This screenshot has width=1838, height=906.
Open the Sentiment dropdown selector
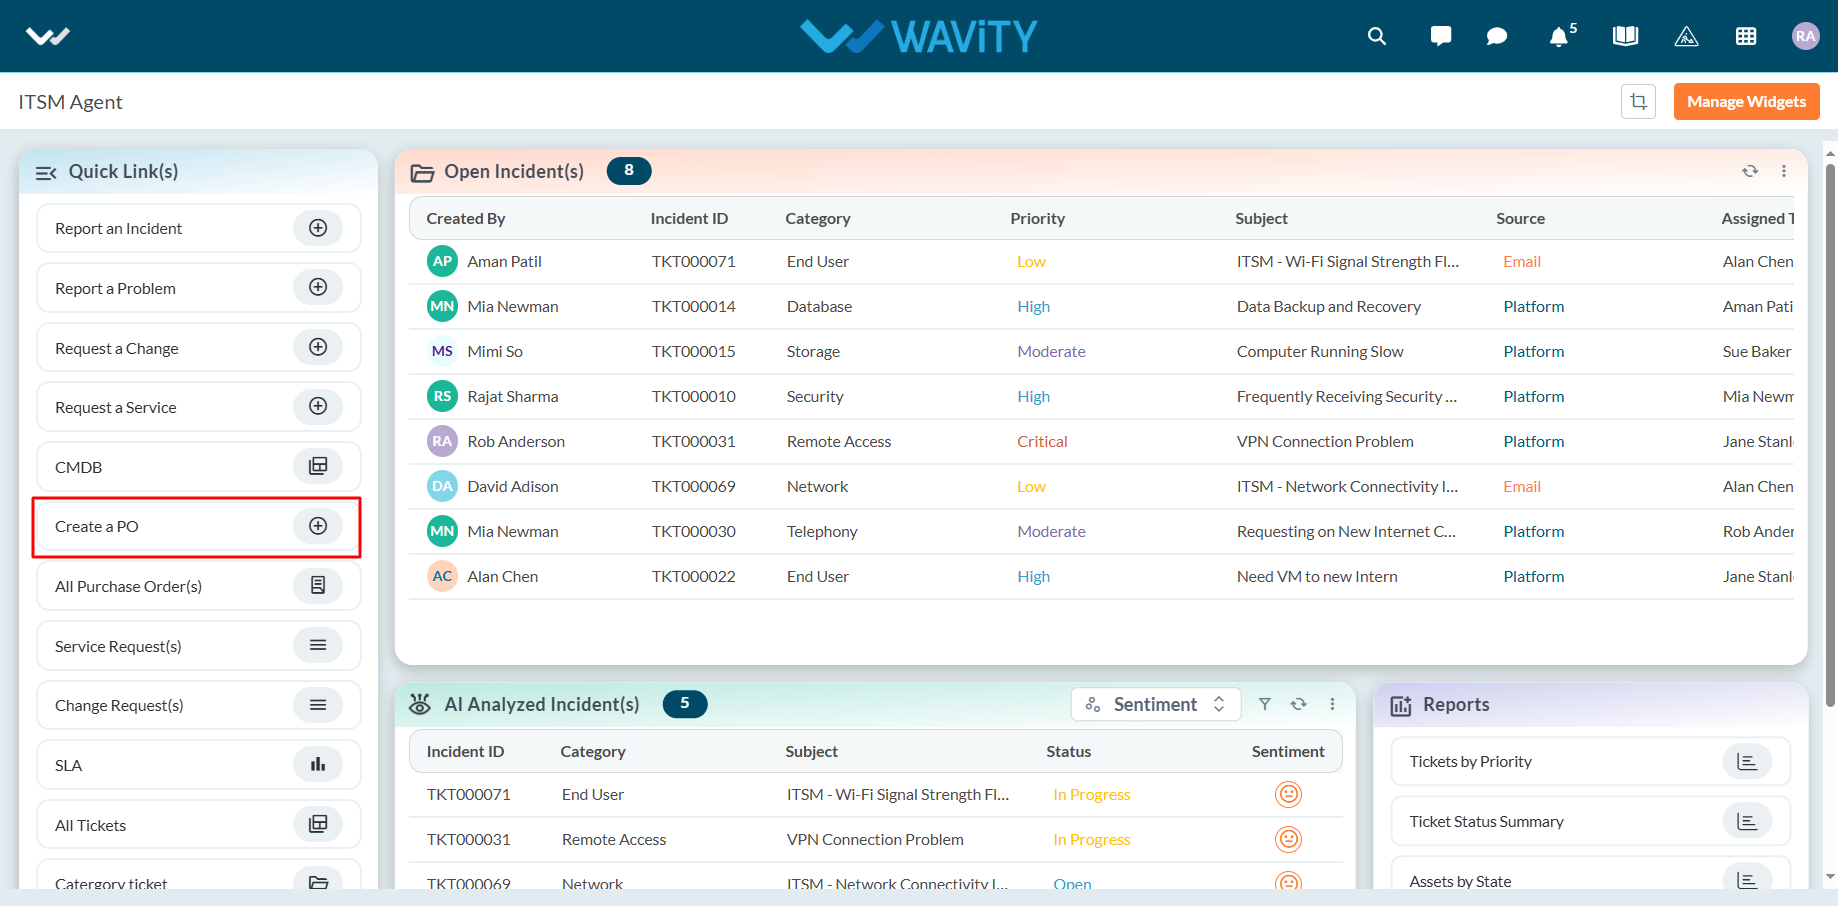tap(1156, 704)
